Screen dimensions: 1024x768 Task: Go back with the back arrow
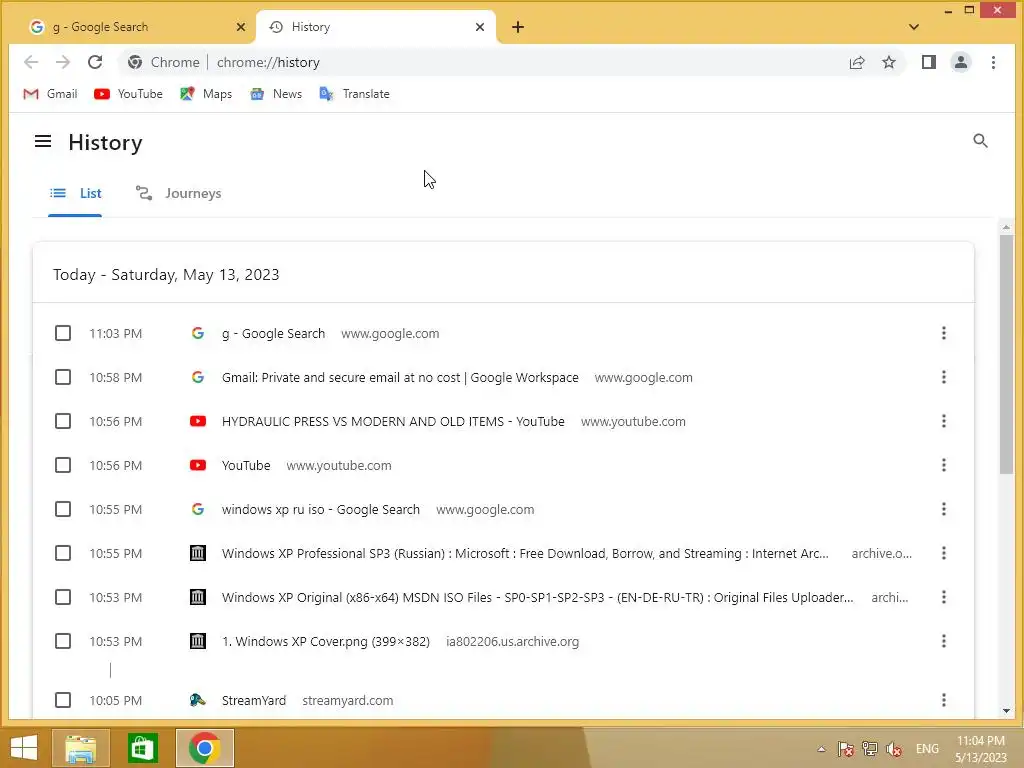[31, 62]
